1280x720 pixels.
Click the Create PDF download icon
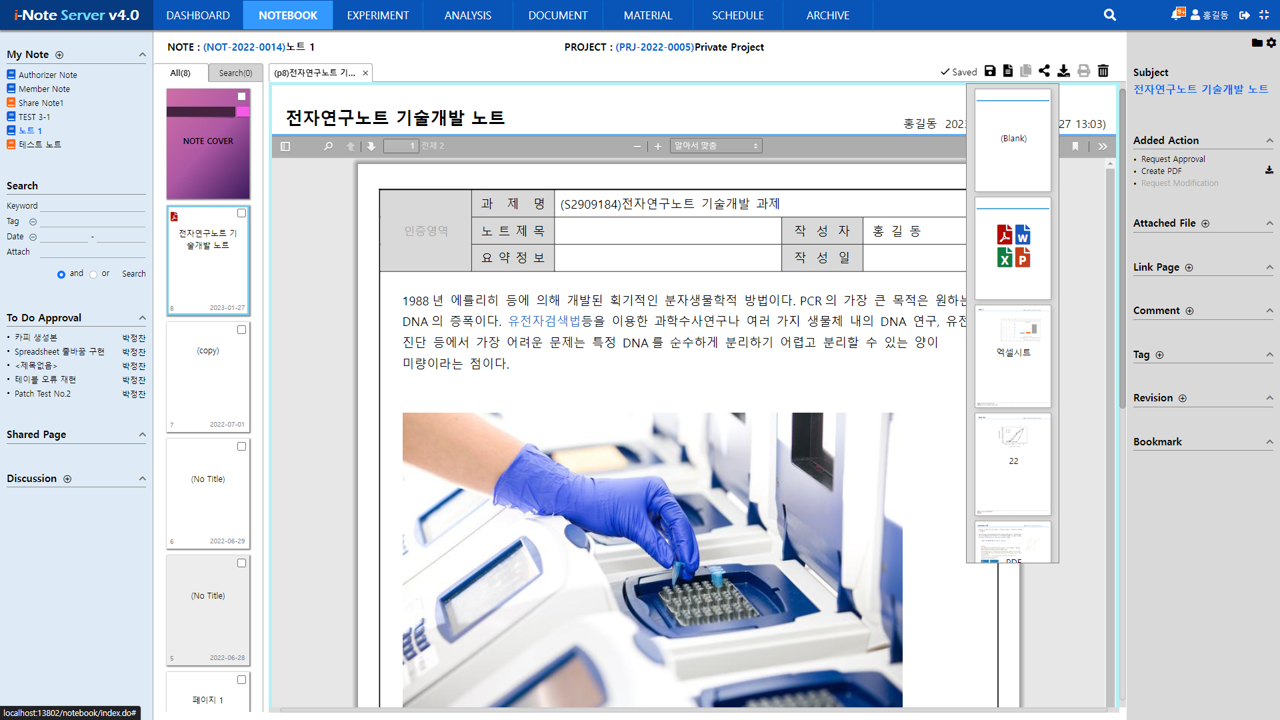coord(1269,171)
